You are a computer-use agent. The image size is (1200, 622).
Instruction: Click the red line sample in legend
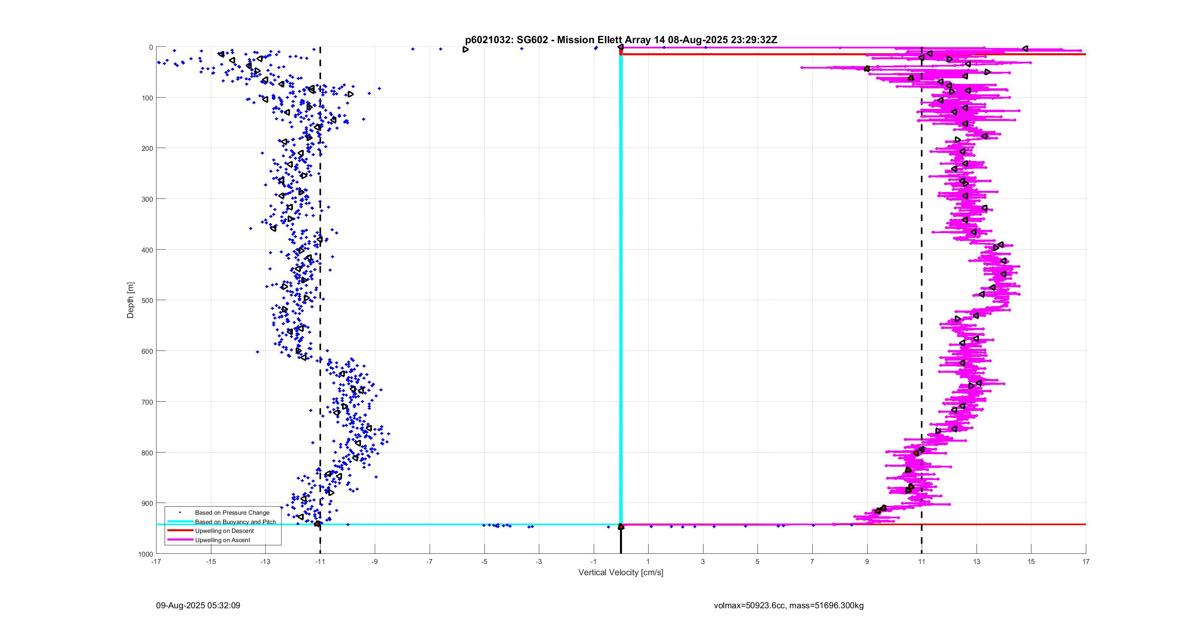(x=179, y=531)
